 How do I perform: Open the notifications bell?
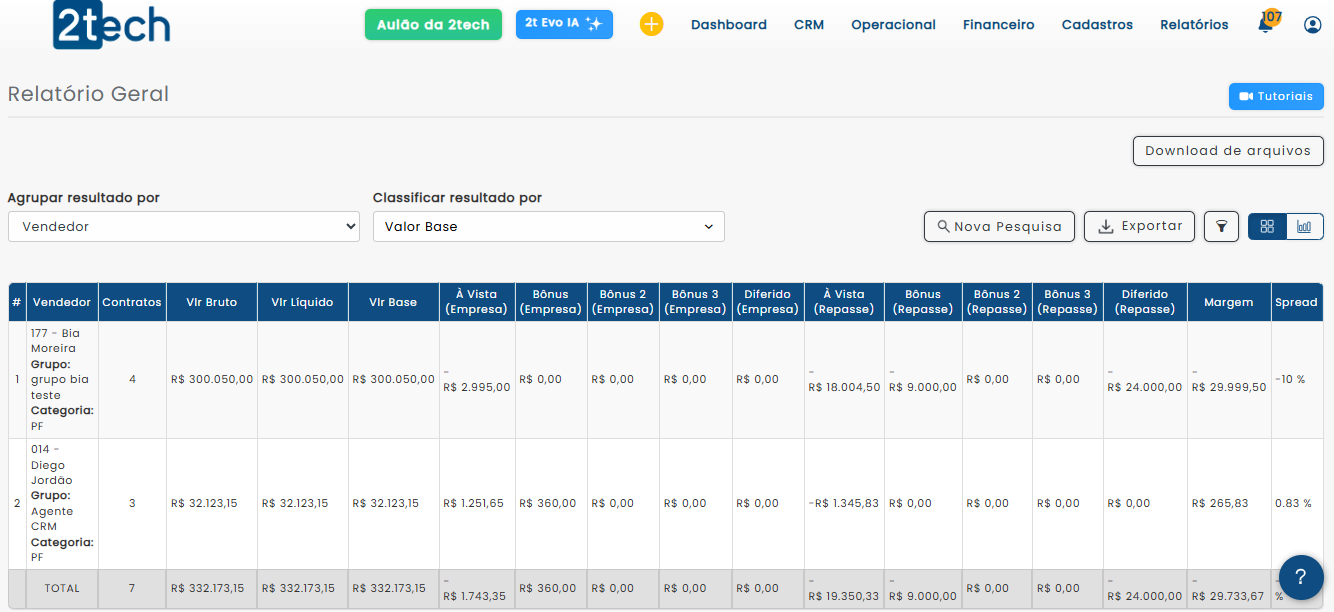(1266, 25)
